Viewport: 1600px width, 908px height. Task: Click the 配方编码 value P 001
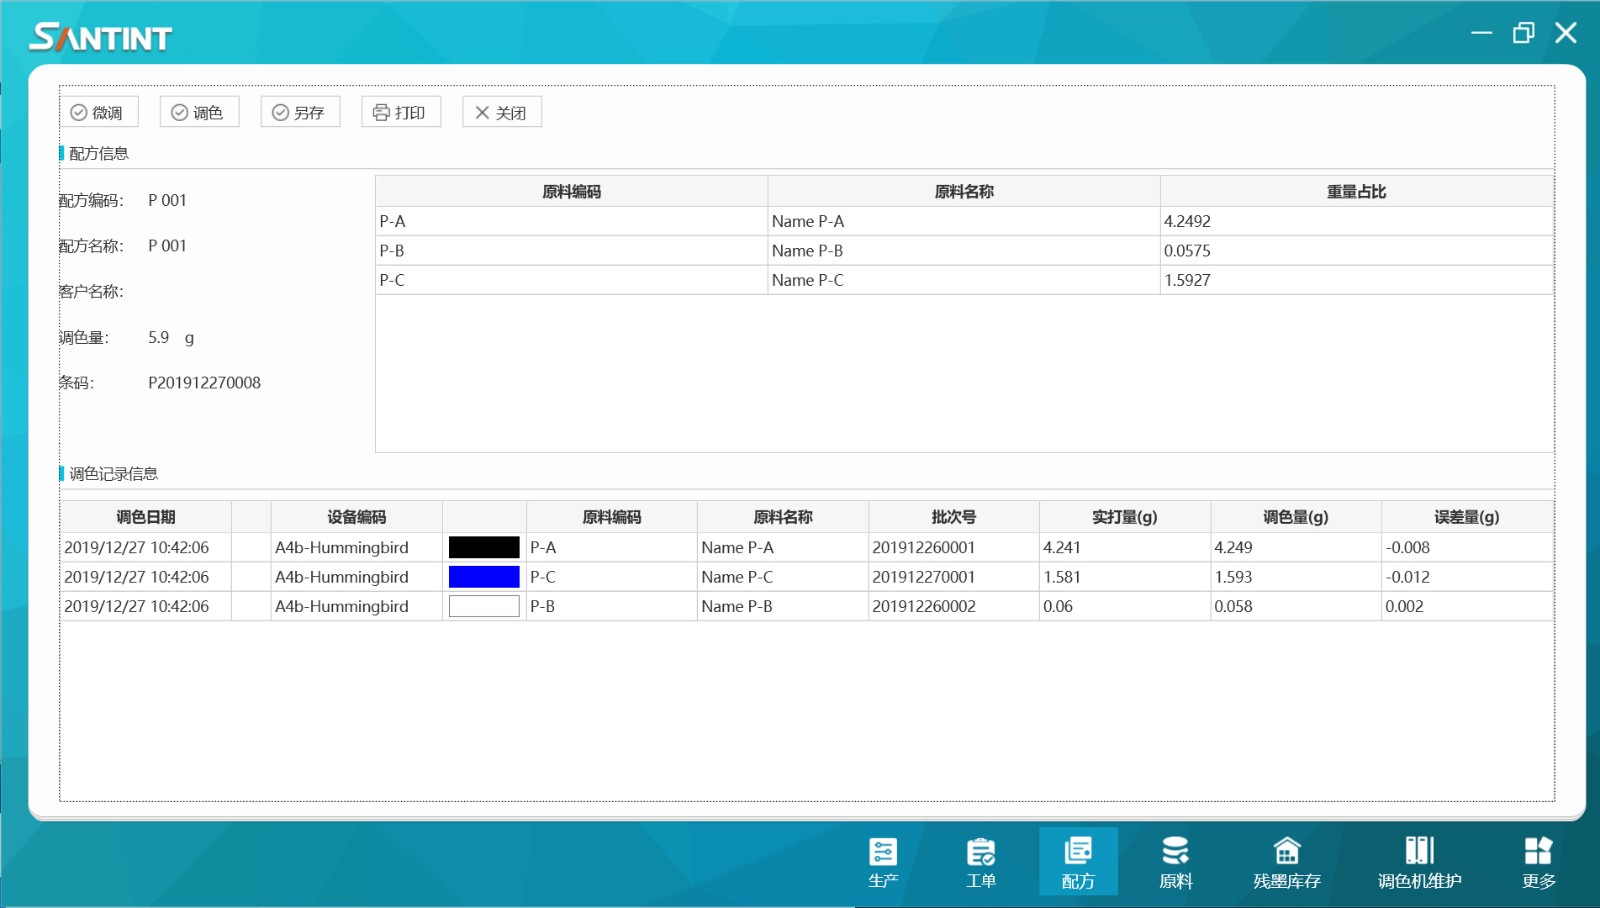point(167,200)
